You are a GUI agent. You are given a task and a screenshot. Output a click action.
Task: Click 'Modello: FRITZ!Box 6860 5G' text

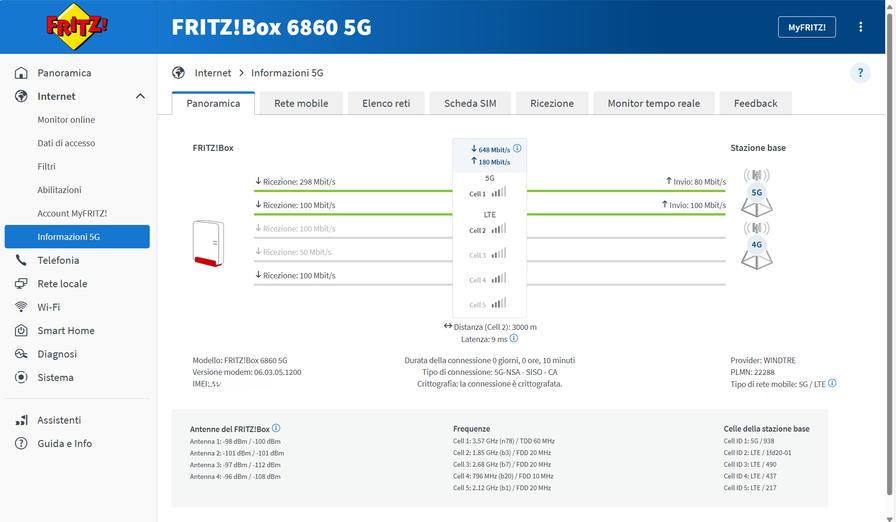pyautogui.click(x=240, y=360)
